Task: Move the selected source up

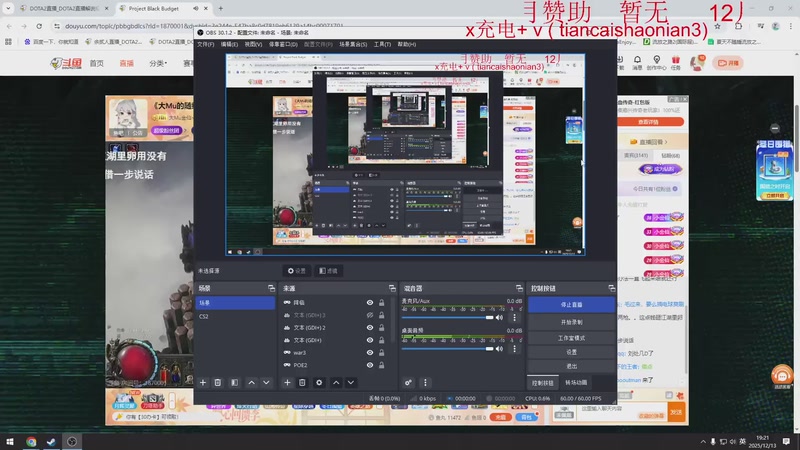Action: (x=336, y=383)
